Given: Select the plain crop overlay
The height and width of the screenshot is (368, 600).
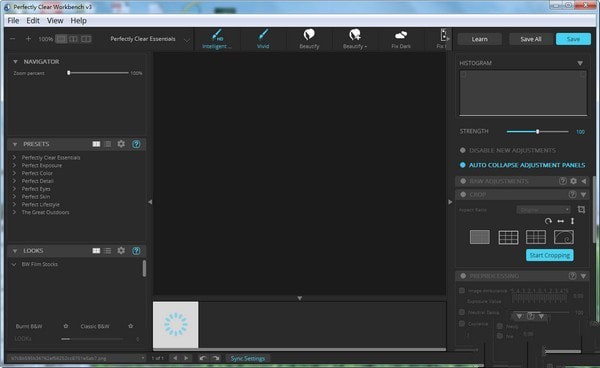Looking at the screenshot, I should (479, 237).
